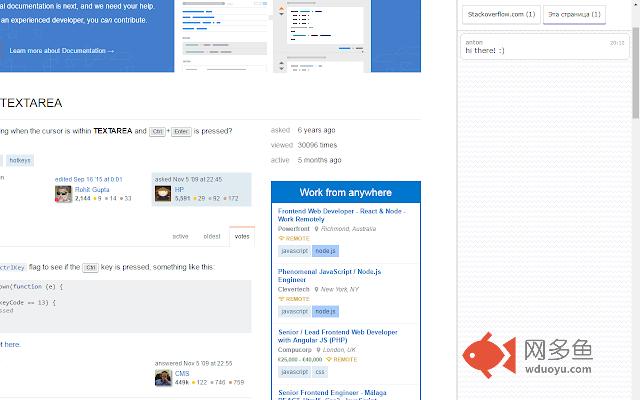Viewport: 640px width, 400px height.
Task: Click the node.js tag under Clevertech job
Action: (x=325, y=311)
